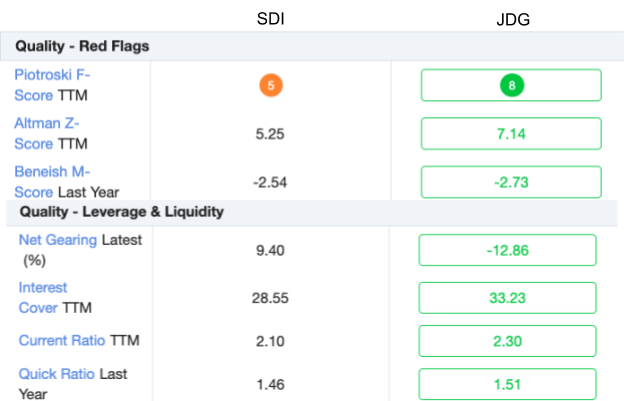
Task: Click the green Piotroski score 8 badge
Action: pyautogui.click(x=512, y=85)
